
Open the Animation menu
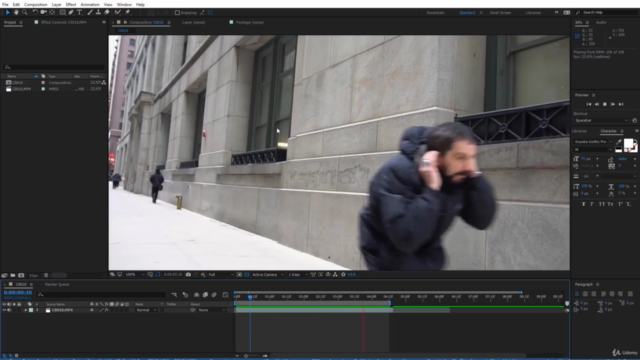[90, 4]
